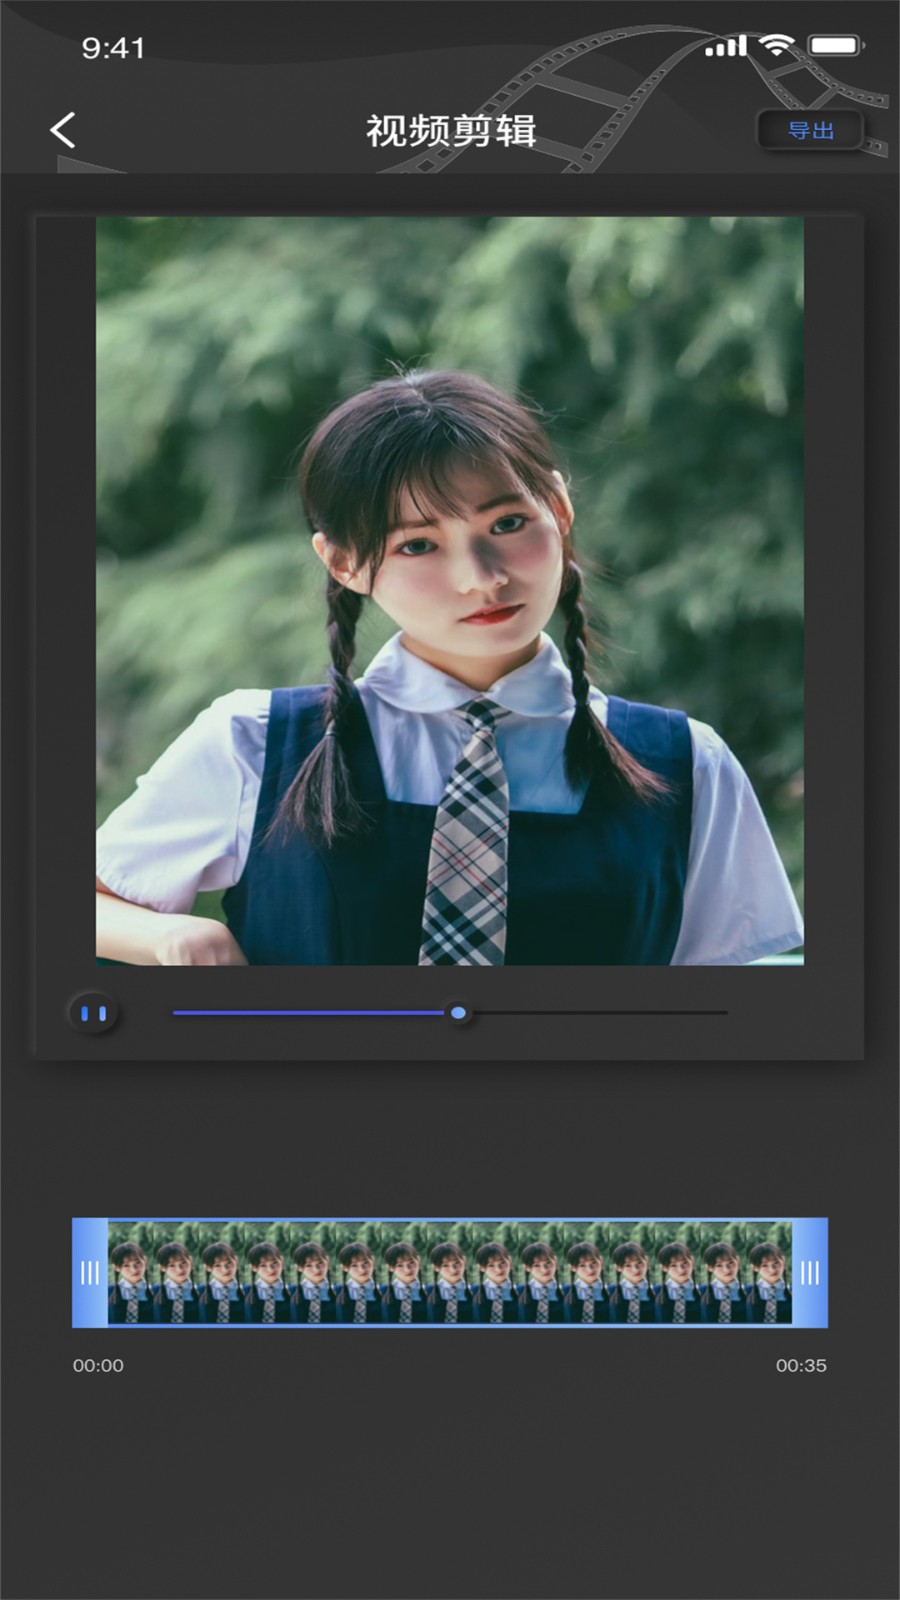Tap the 00:35 end time label

(801, 1365)
